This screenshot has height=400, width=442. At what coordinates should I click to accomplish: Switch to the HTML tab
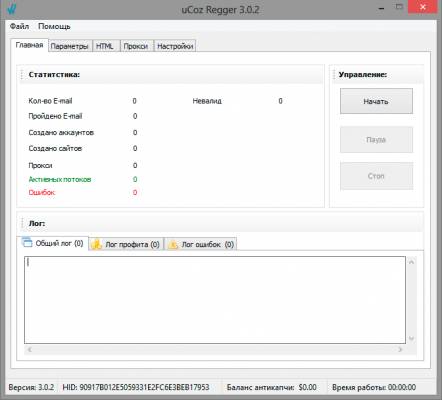(x=105, y=46)
